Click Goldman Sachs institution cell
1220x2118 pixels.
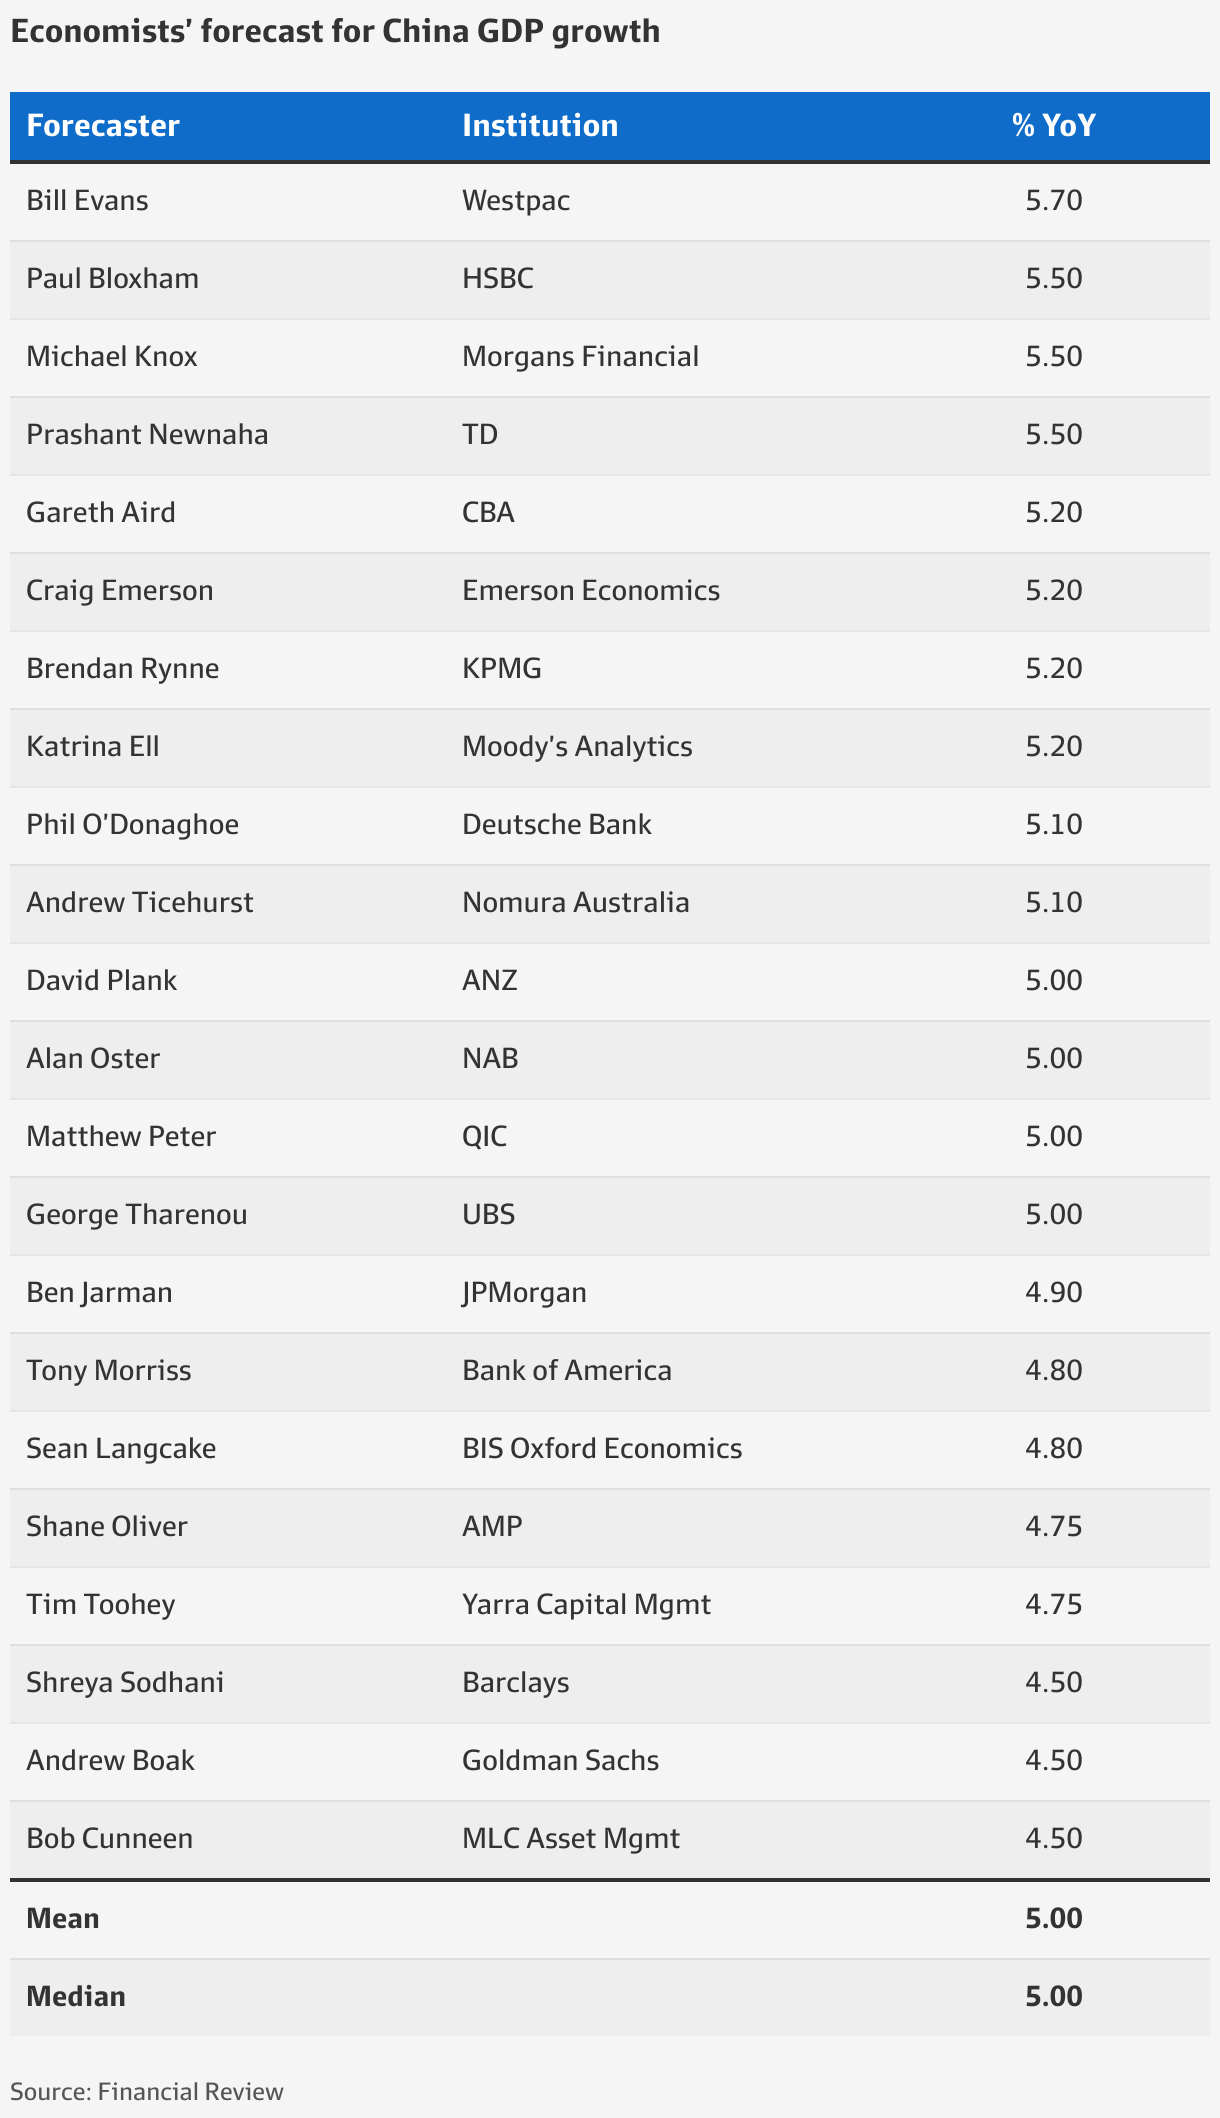point(561,1761)
